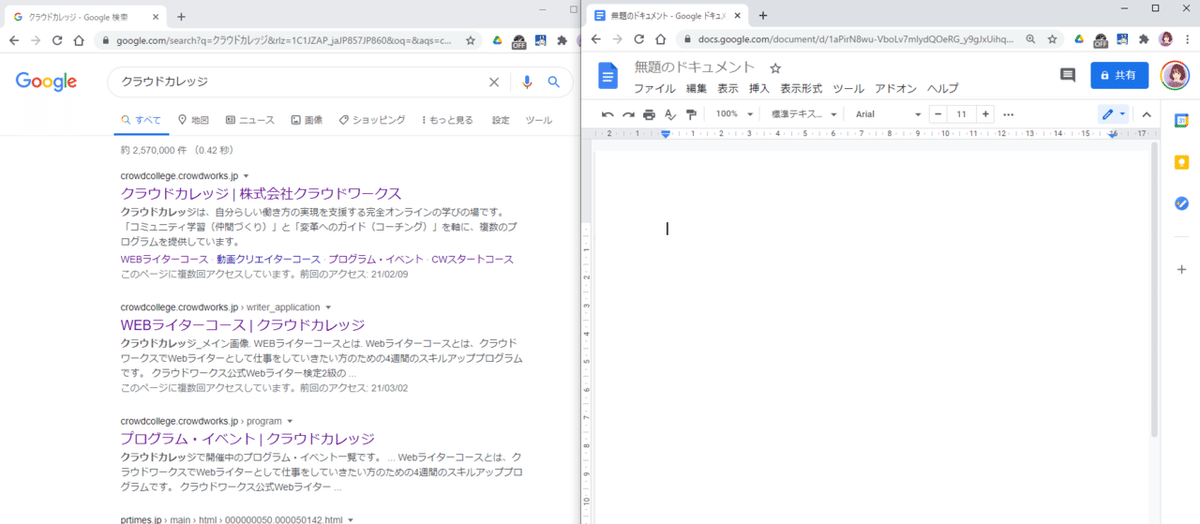Decrease font size with minus button

click(938, 114)
